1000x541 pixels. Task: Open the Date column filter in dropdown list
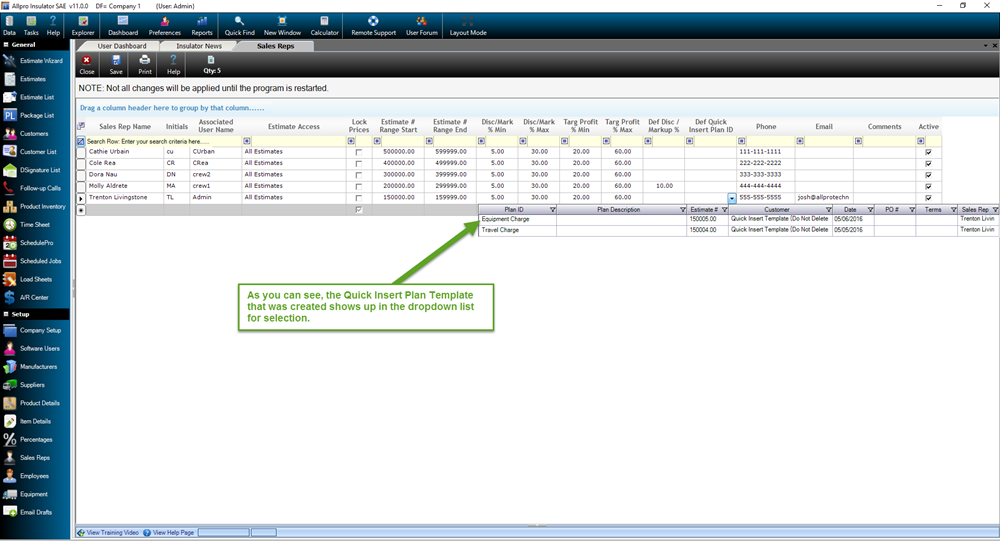point(870,210)
